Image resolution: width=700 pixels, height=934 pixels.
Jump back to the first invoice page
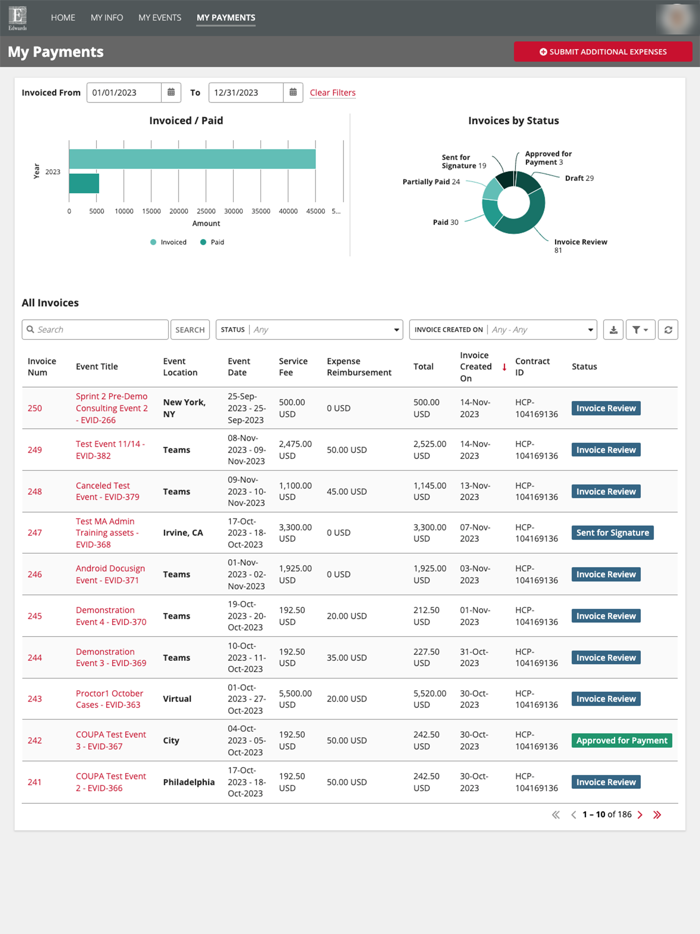point(555,815)
